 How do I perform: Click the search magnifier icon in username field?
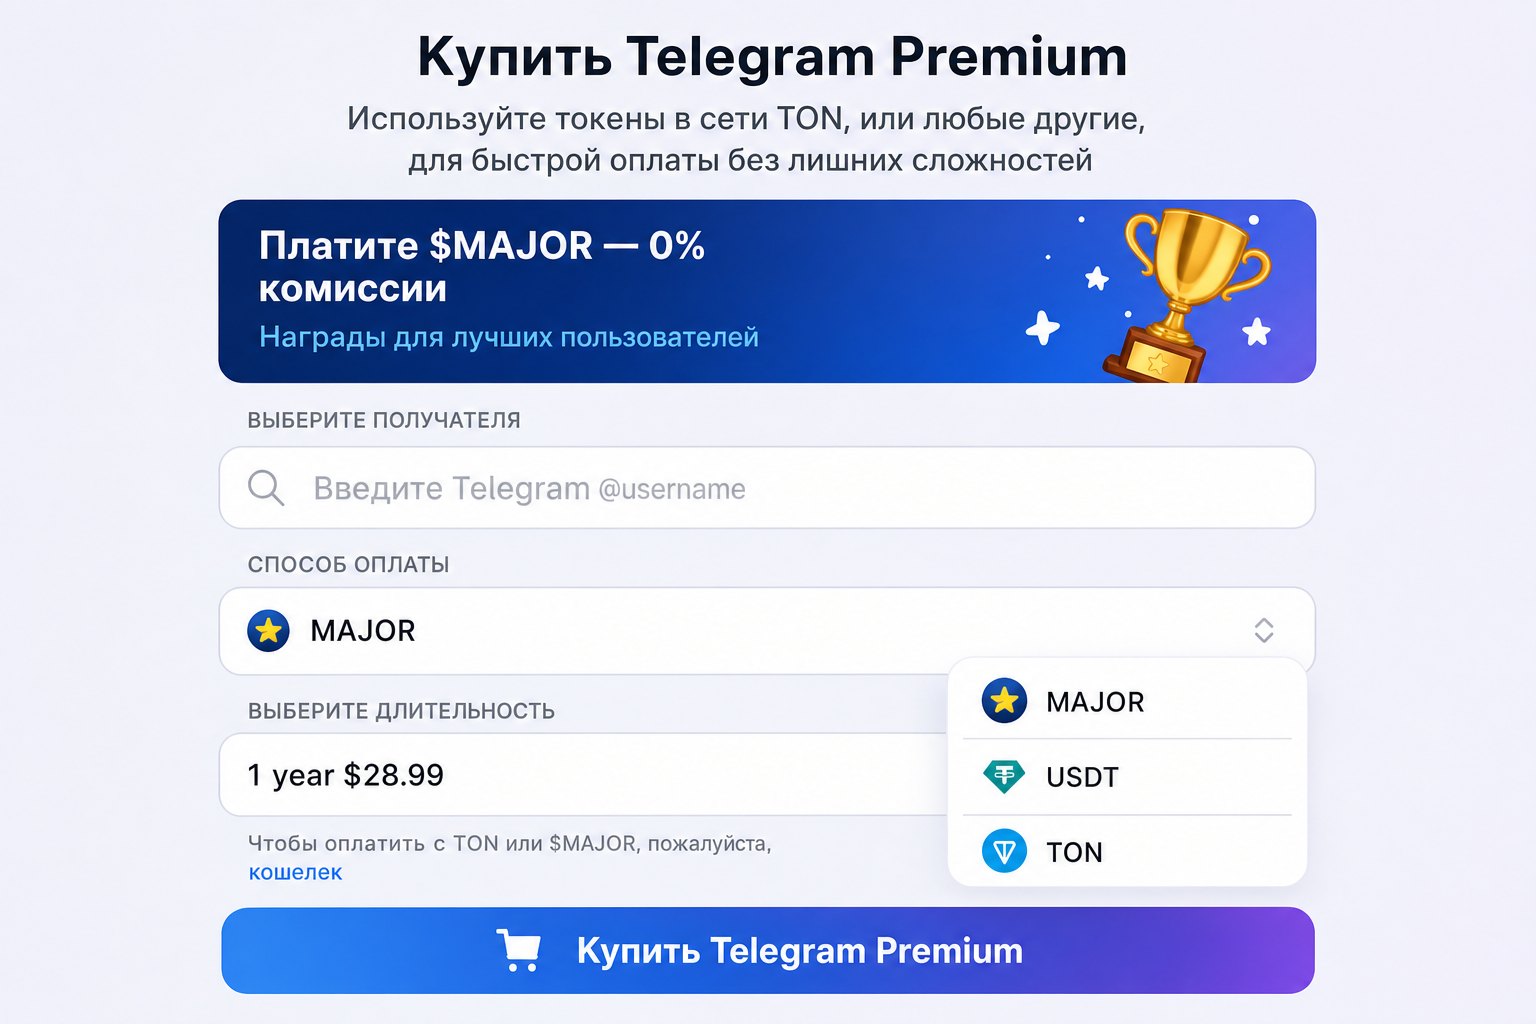tap(266, 488)
